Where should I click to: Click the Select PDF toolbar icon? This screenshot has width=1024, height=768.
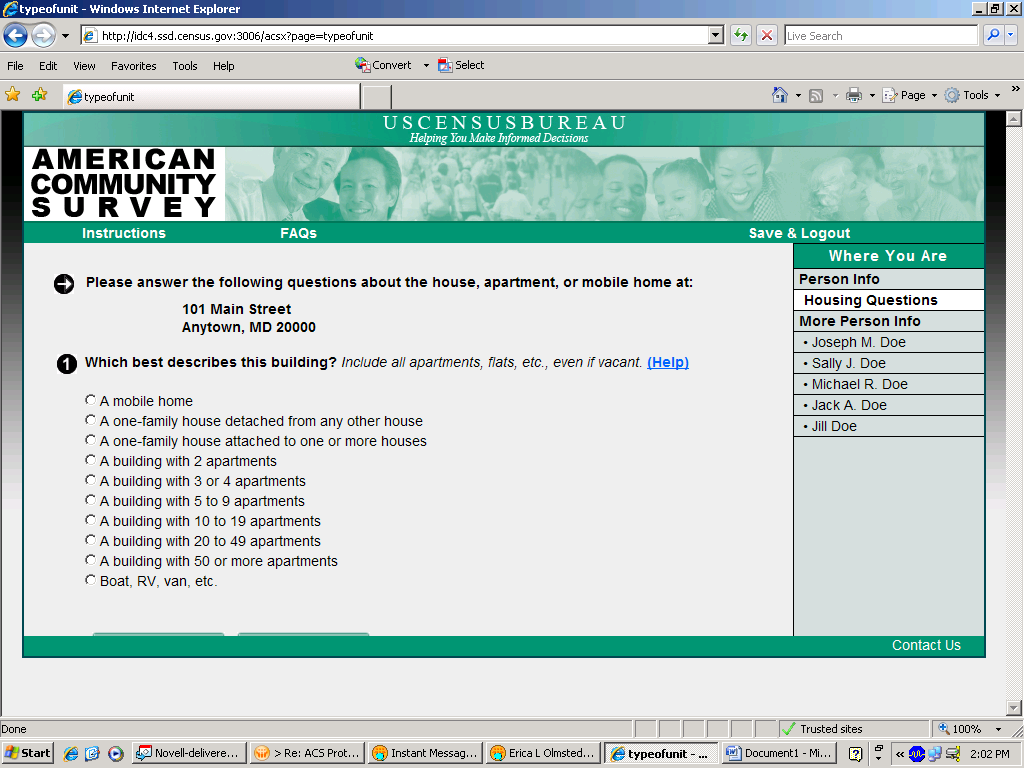(x=461, y=65)
